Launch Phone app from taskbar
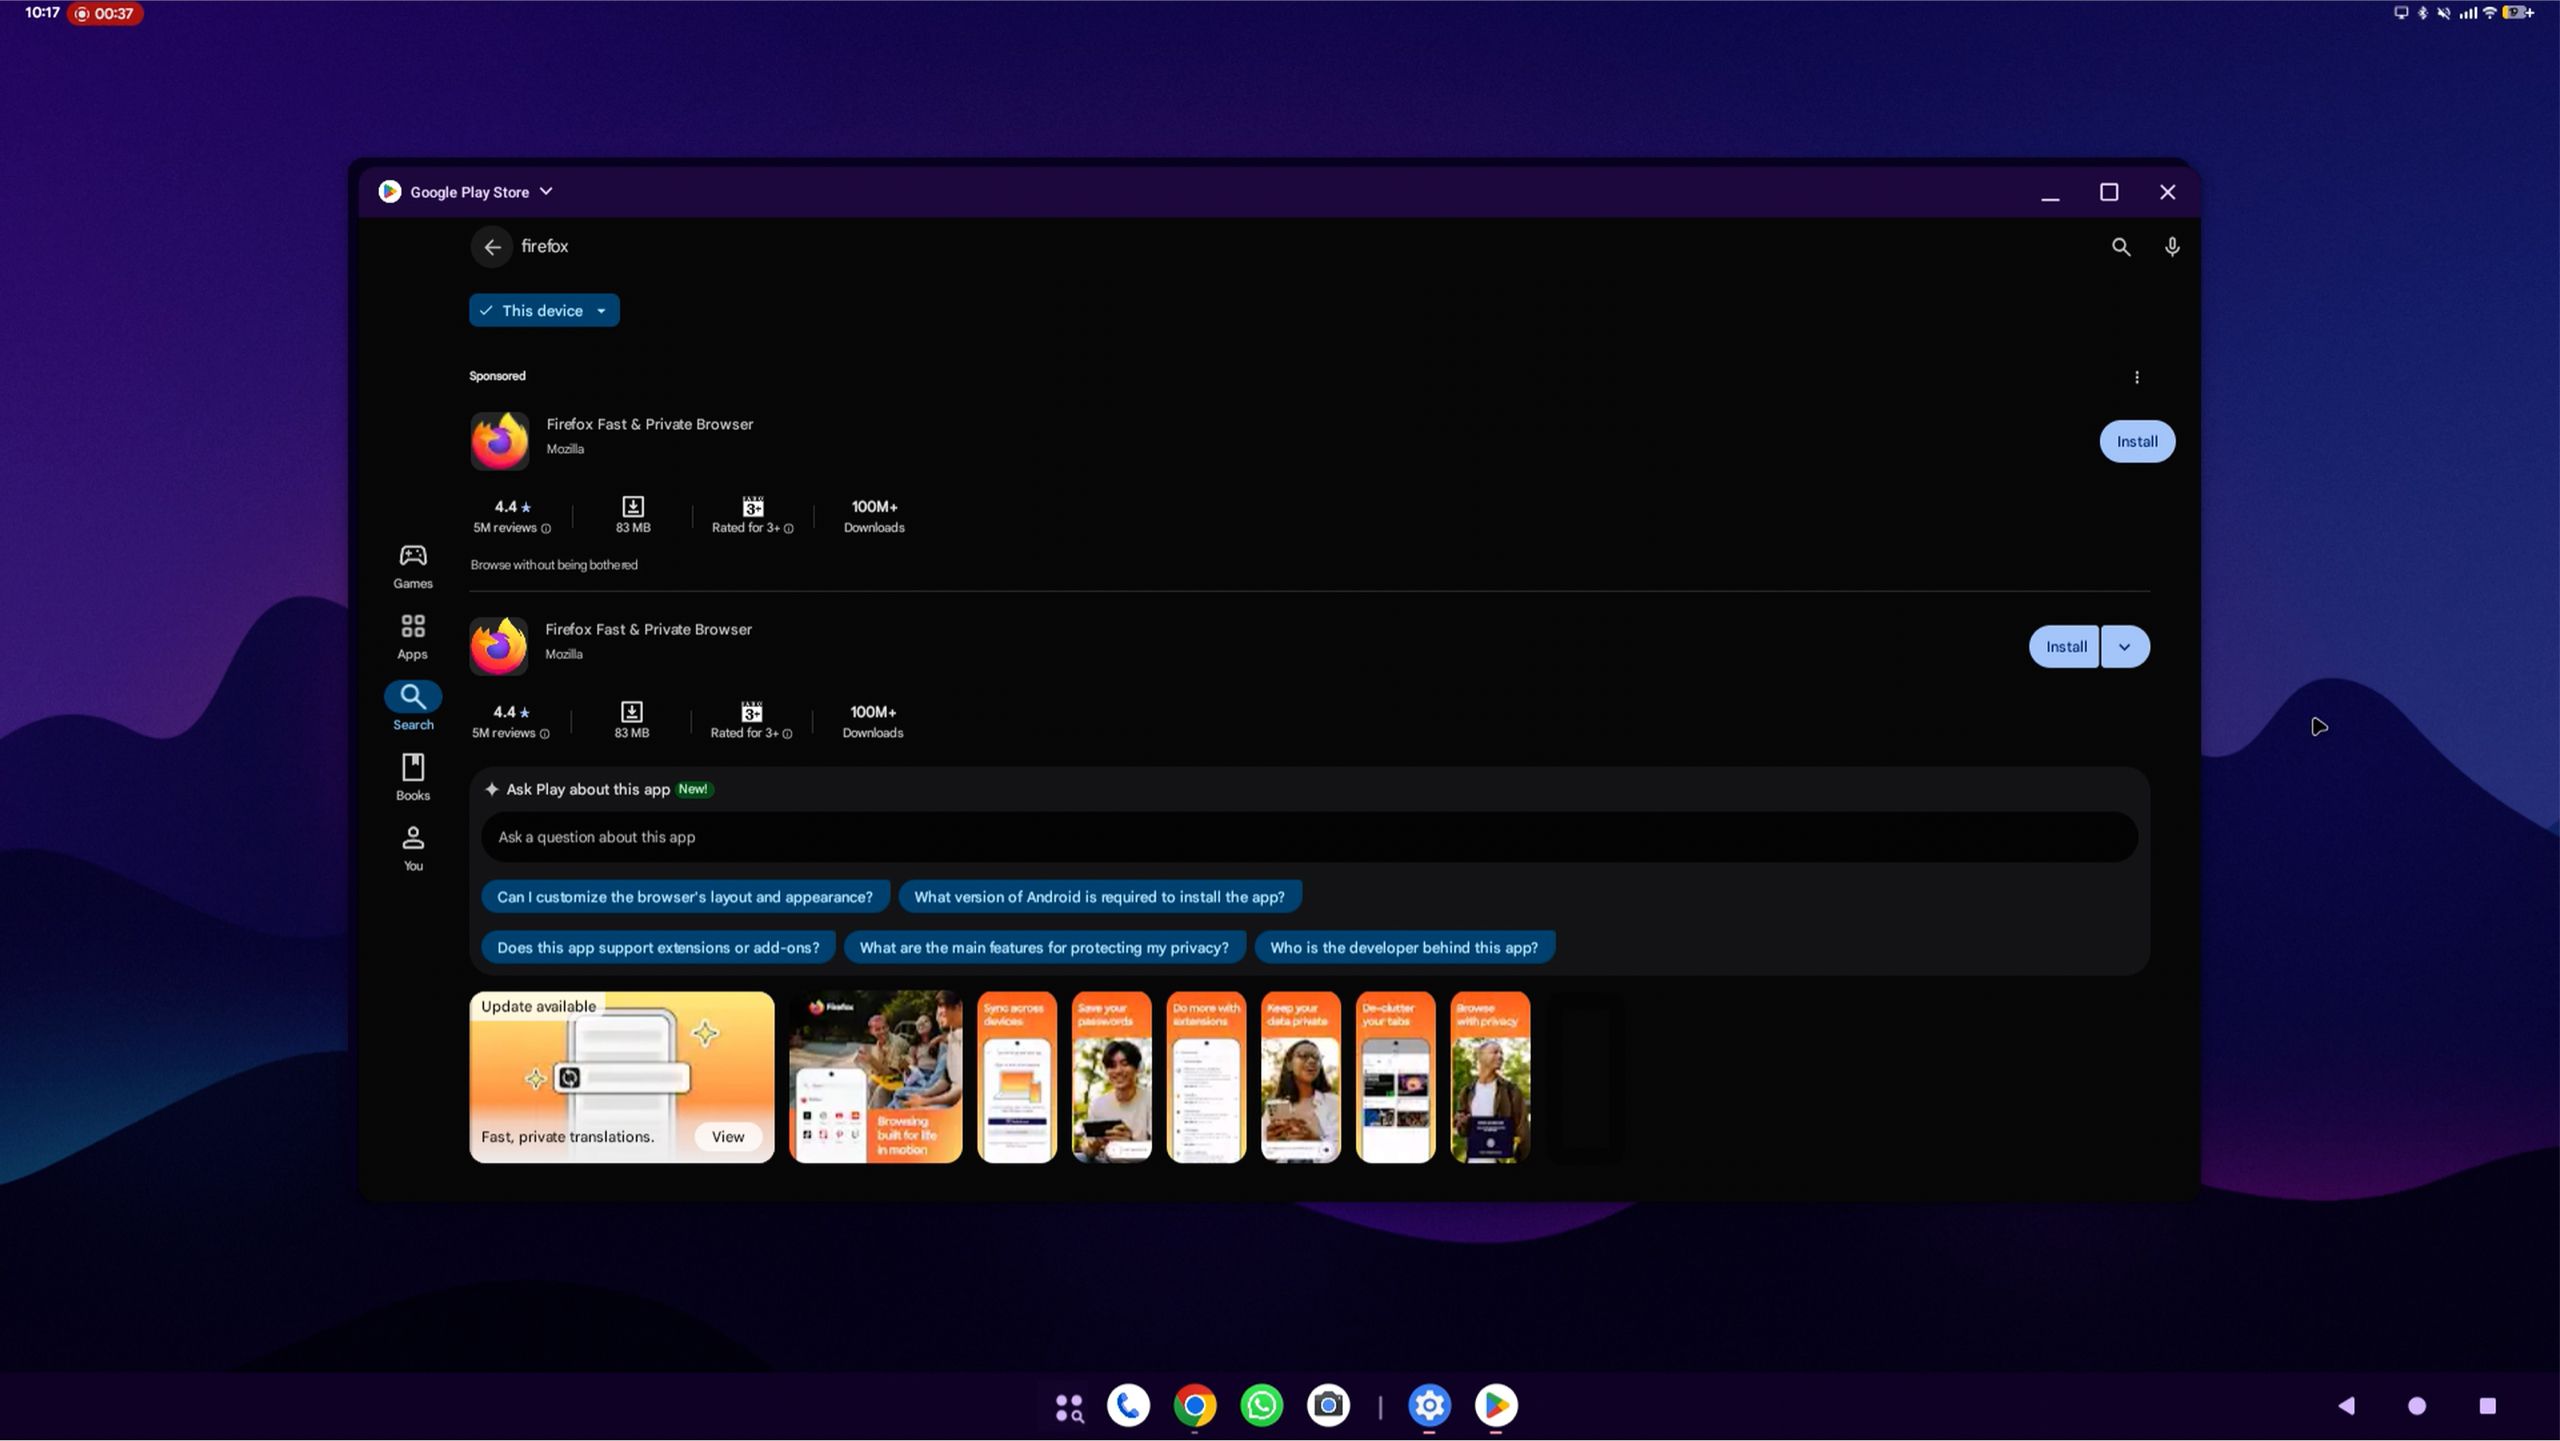2560x1441 pixels. click(x=1128, y=1406)
